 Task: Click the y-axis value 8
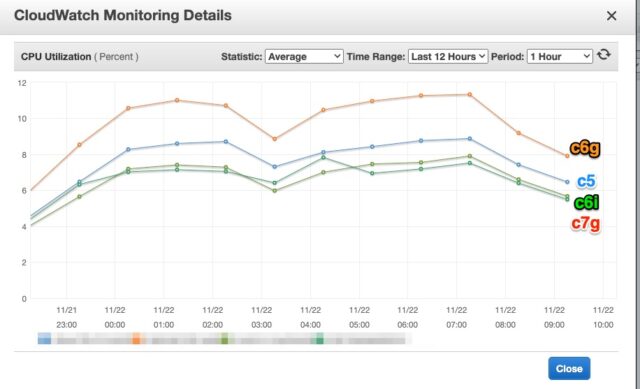(23, 155)
